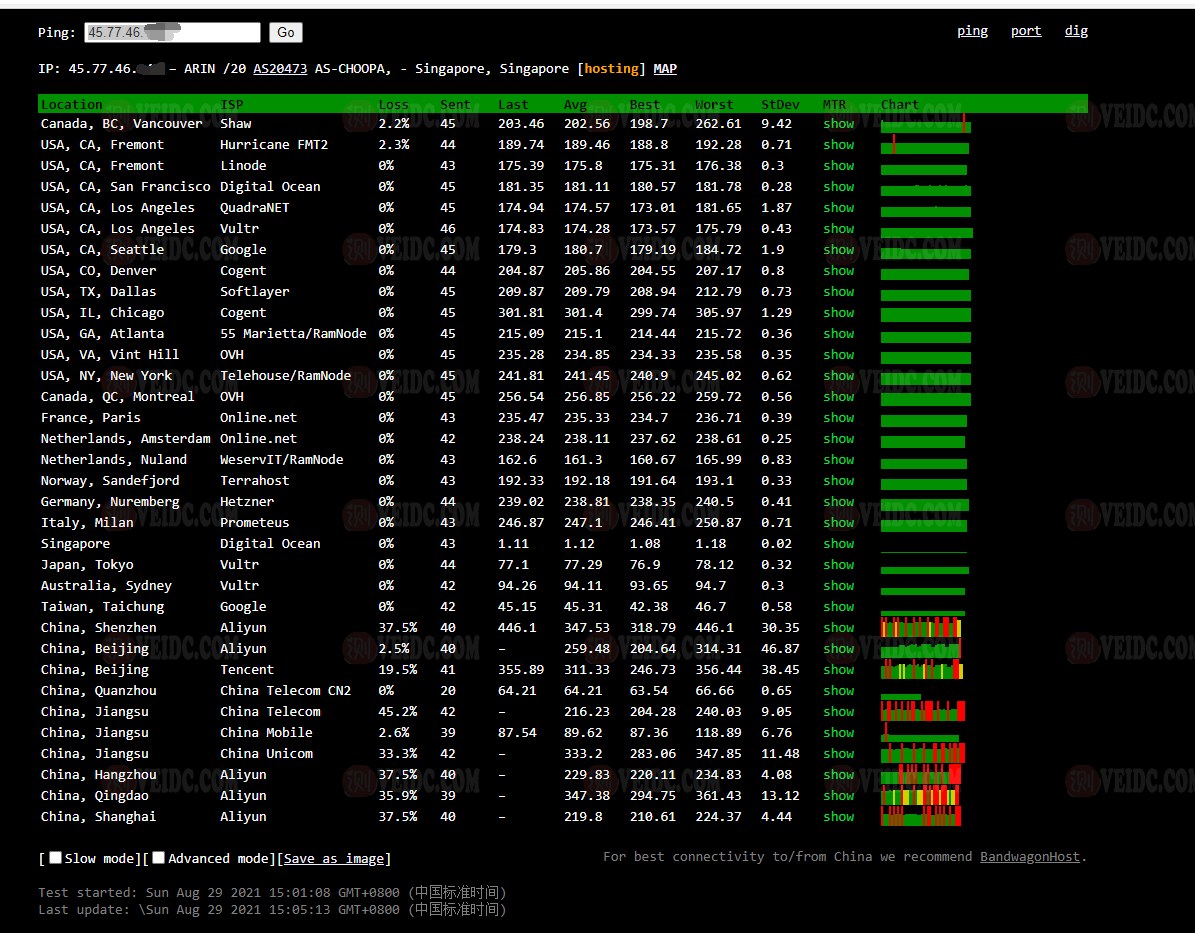Screen dimensions: 1195x933
Task: Open the port tool link
Action: pos(1026,31)
